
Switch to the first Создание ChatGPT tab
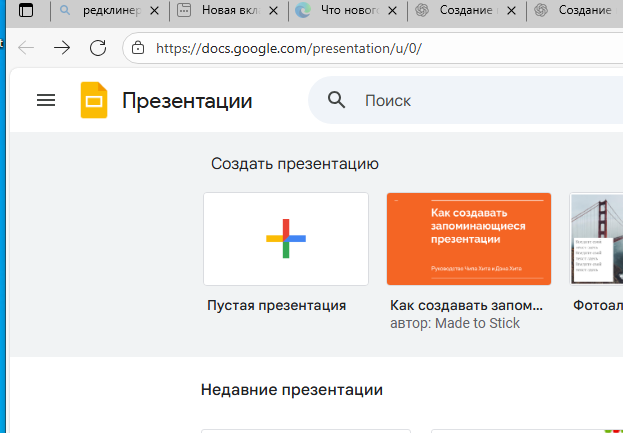click(x=459, y=10)
